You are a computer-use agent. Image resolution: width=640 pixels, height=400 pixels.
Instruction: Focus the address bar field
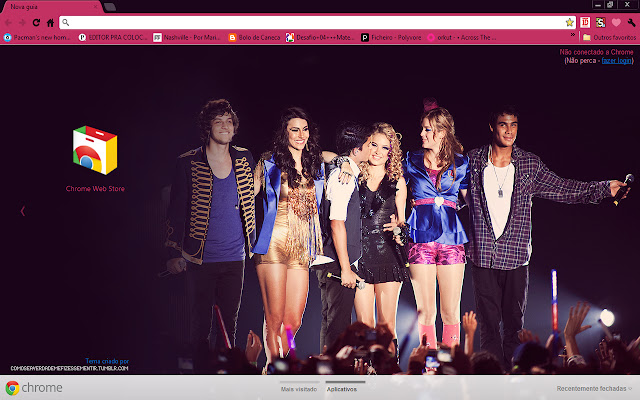pos(317,22)
